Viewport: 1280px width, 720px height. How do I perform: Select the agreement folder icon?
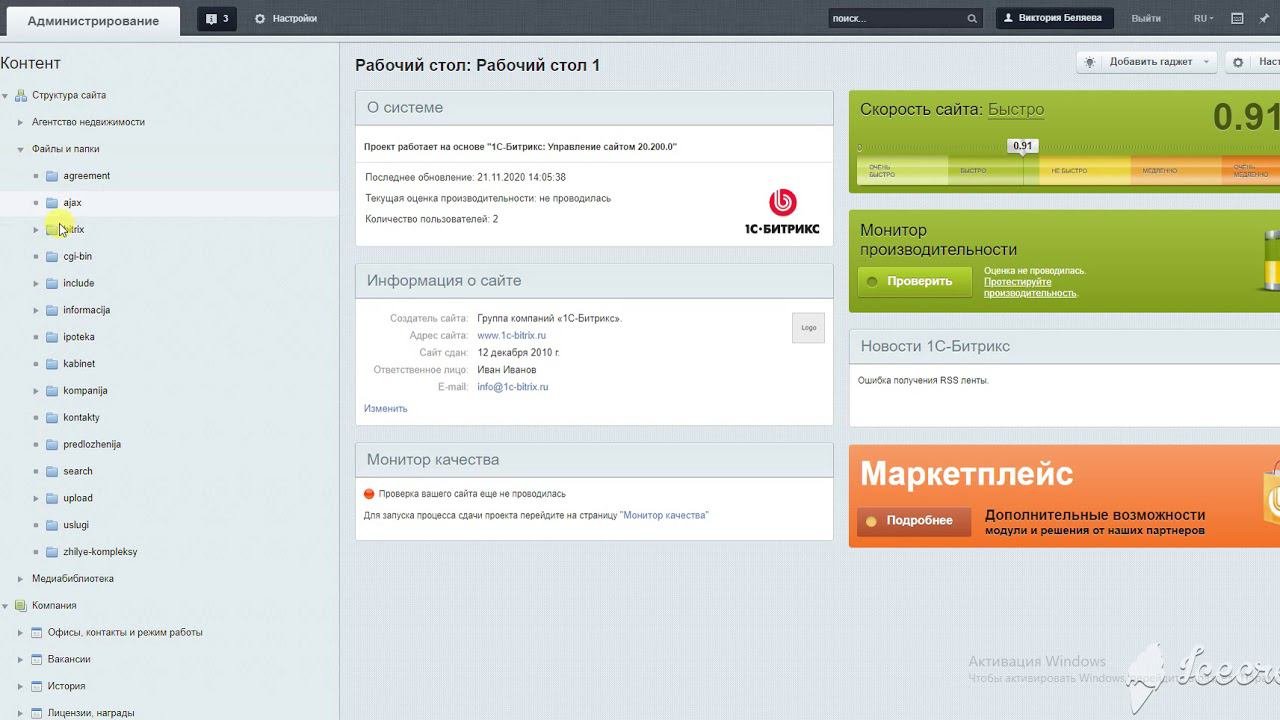click(52, 176)
